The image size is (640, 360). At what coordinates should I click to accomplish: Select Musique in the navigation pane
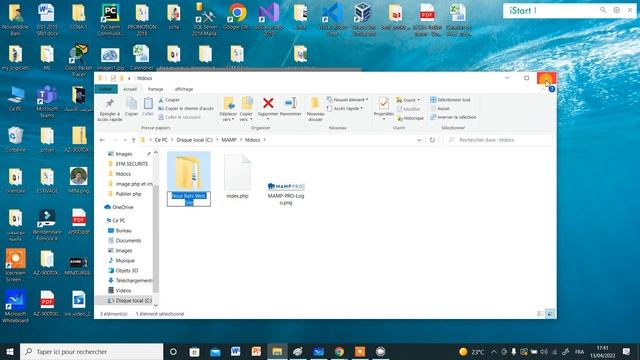tap(125, 260)
